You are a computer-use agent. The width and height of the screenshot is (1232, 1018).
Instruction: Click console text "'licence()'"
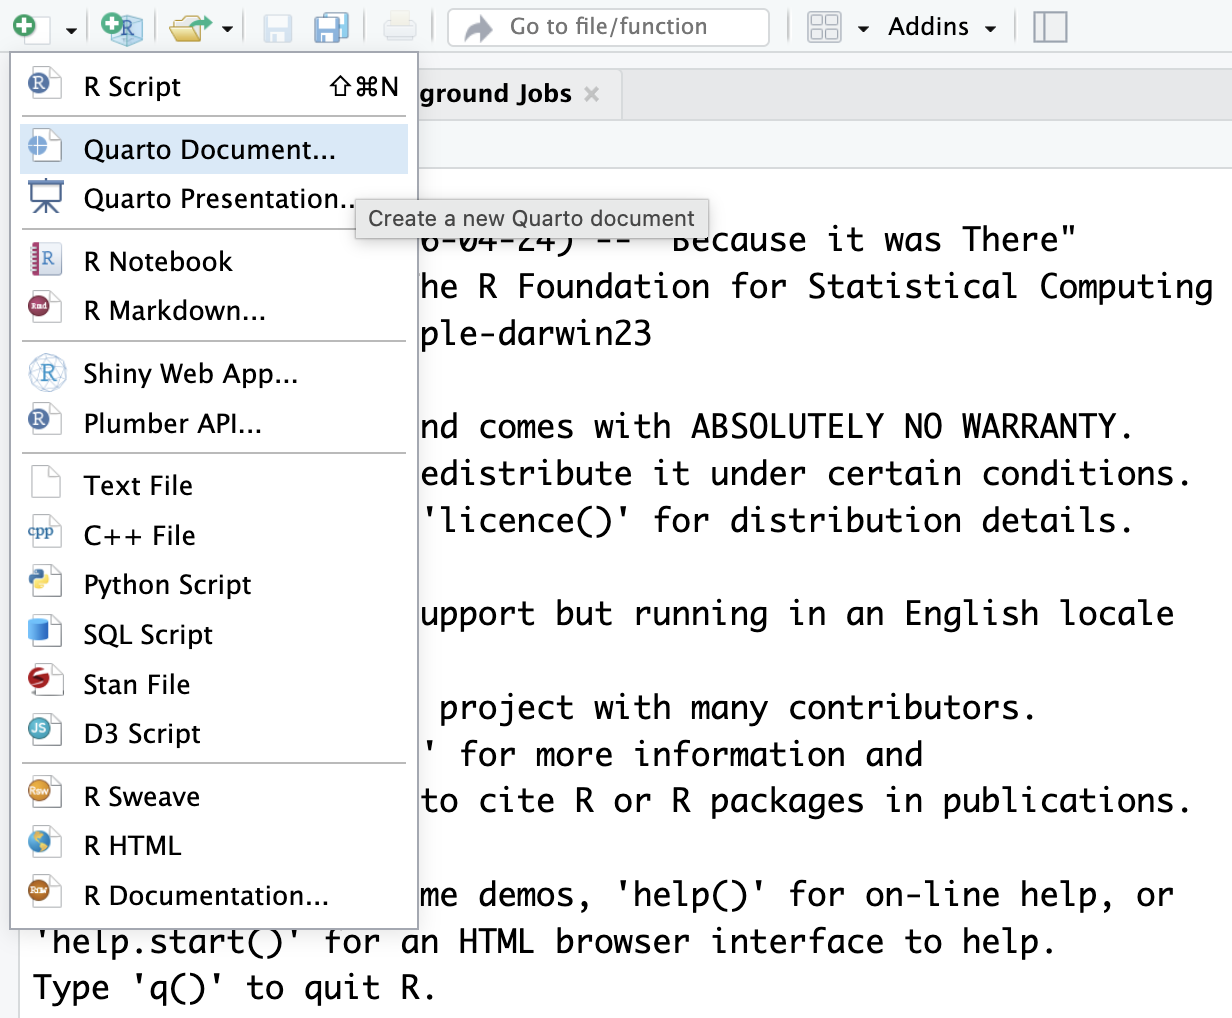click(x=527, y=521)
